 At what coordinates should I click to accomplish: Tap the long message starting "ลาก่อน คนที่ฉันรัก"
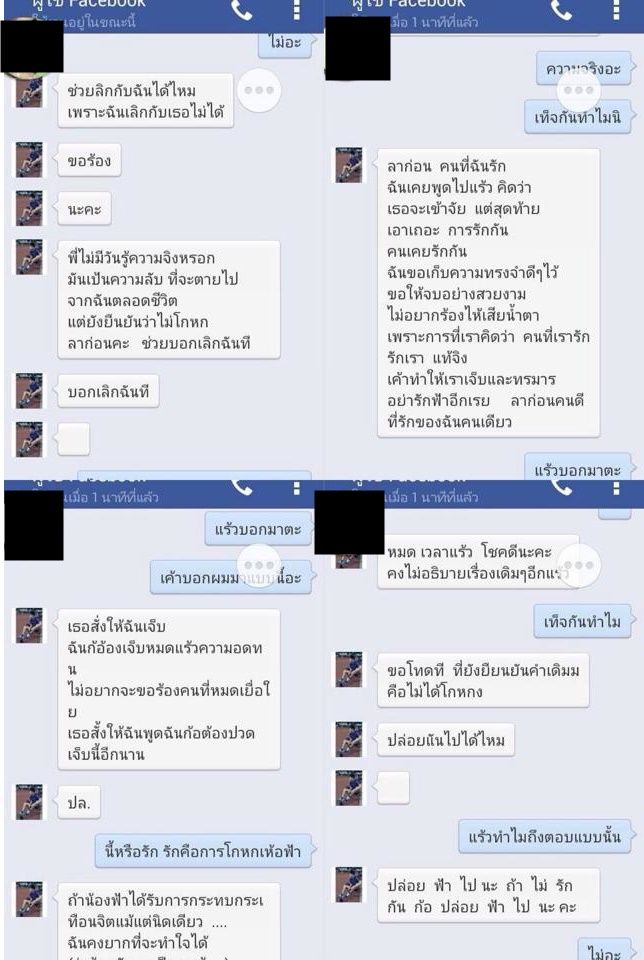pos(489,293)
